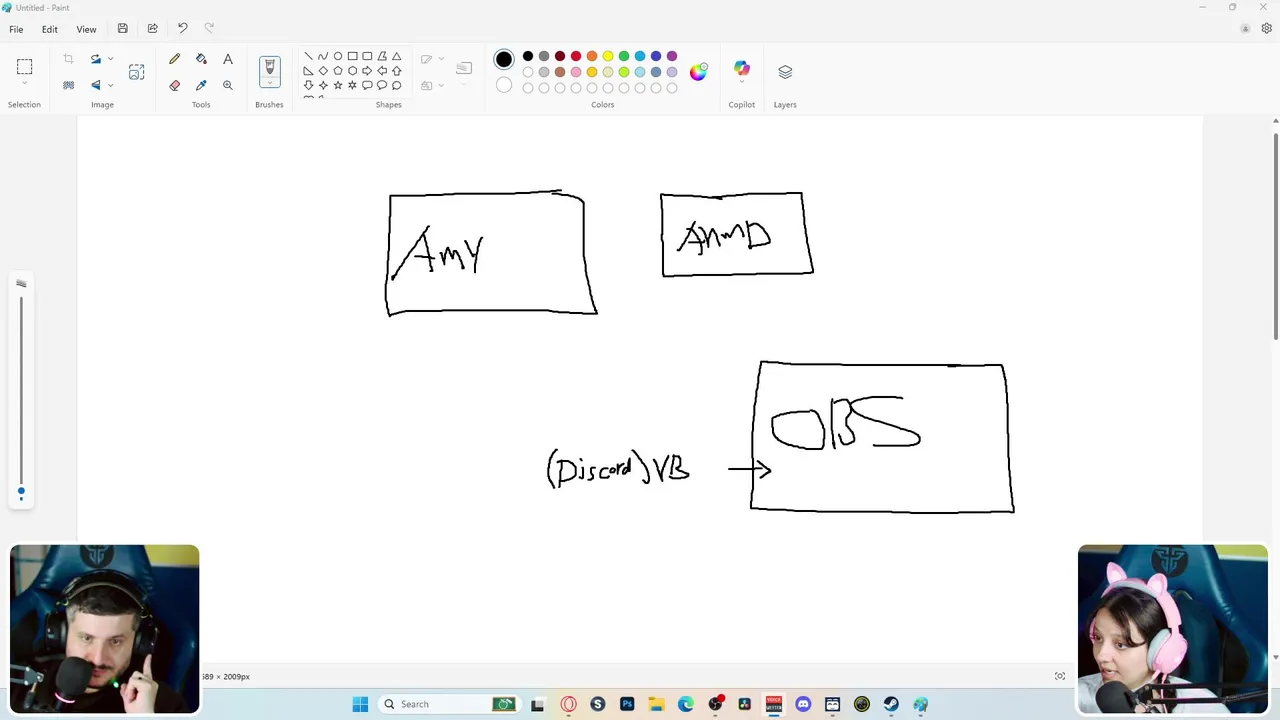The height and width of the screenshot is (720, 1280).
Task: Pick the pink color swatch
Action: [576, 72]
